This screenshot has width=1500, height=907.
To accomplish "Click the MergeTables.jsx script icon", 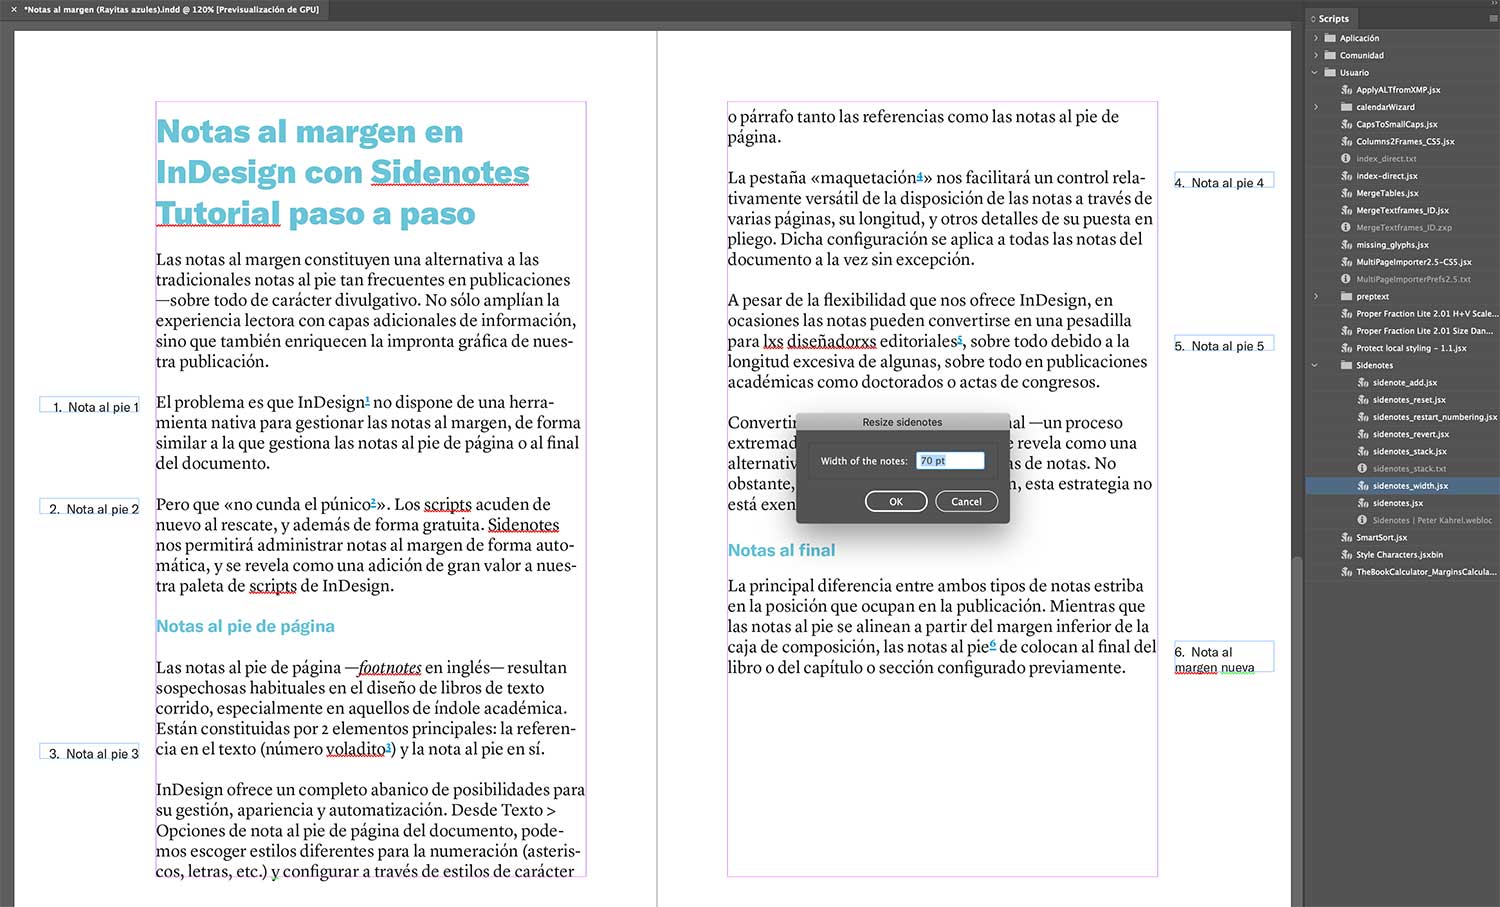I will click(1346, 193).
